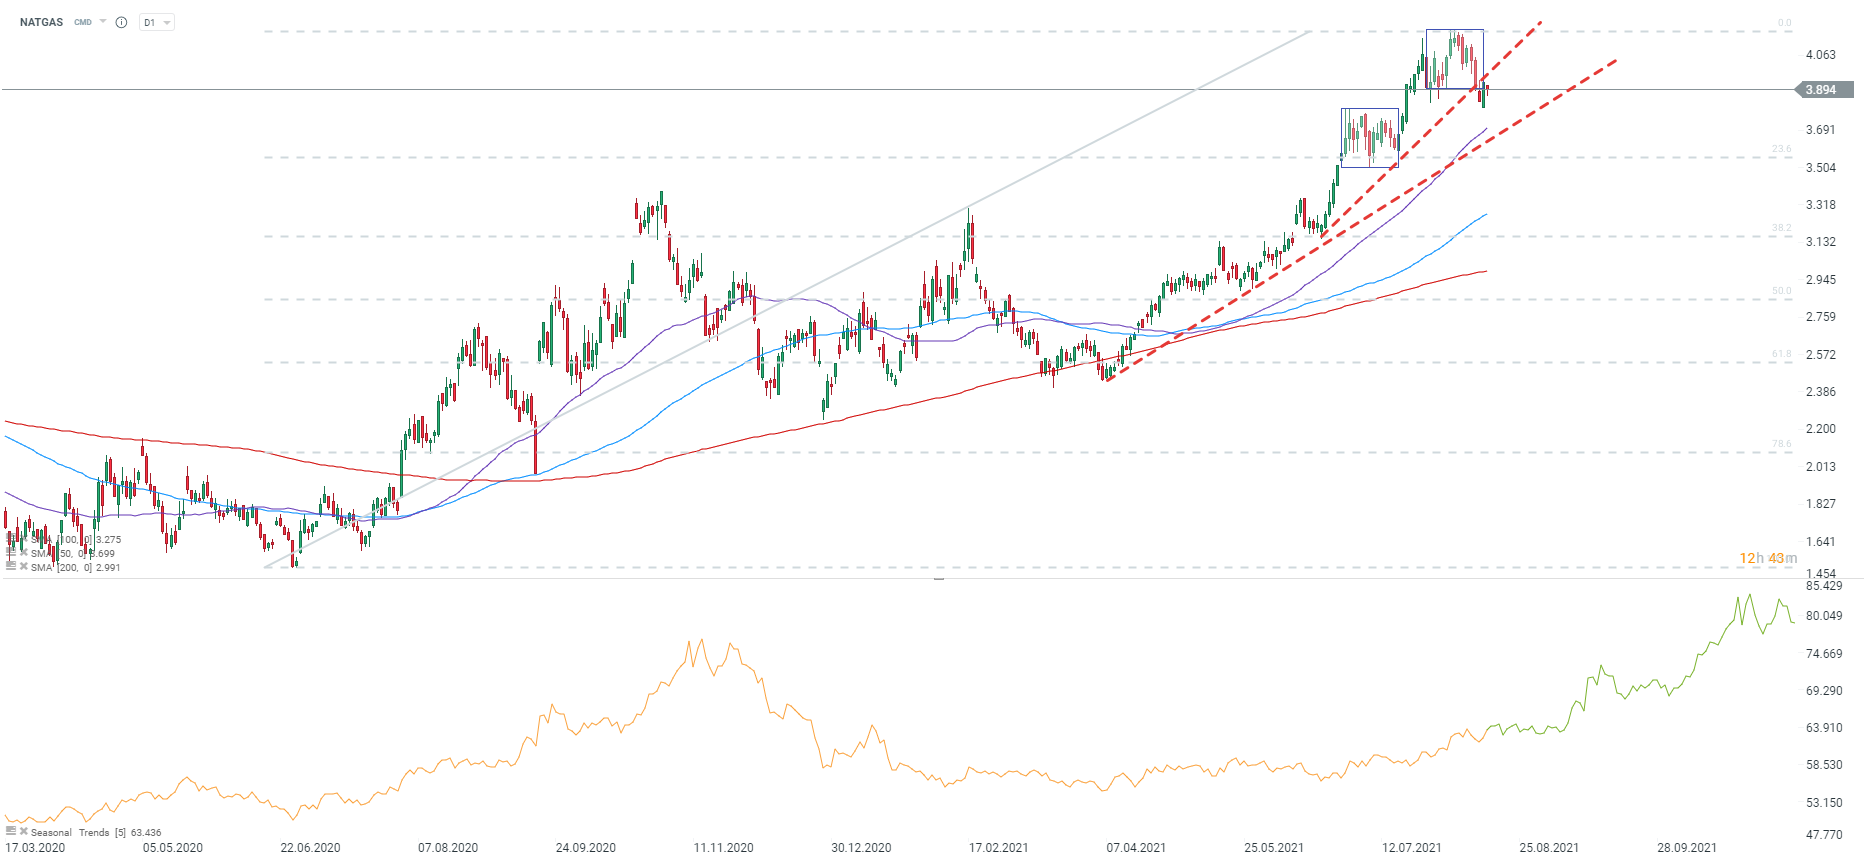The width and height of the screenshot is (1866, 865).
Task: Open the NATGAS instrument info icon
Action: (x=121, y=22)
